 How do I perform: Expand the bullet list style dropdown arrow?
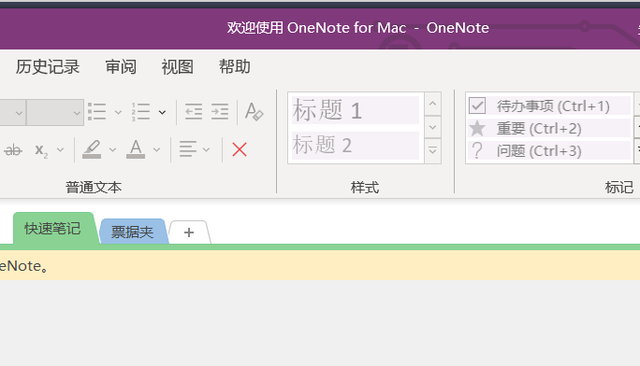[118, 112]
